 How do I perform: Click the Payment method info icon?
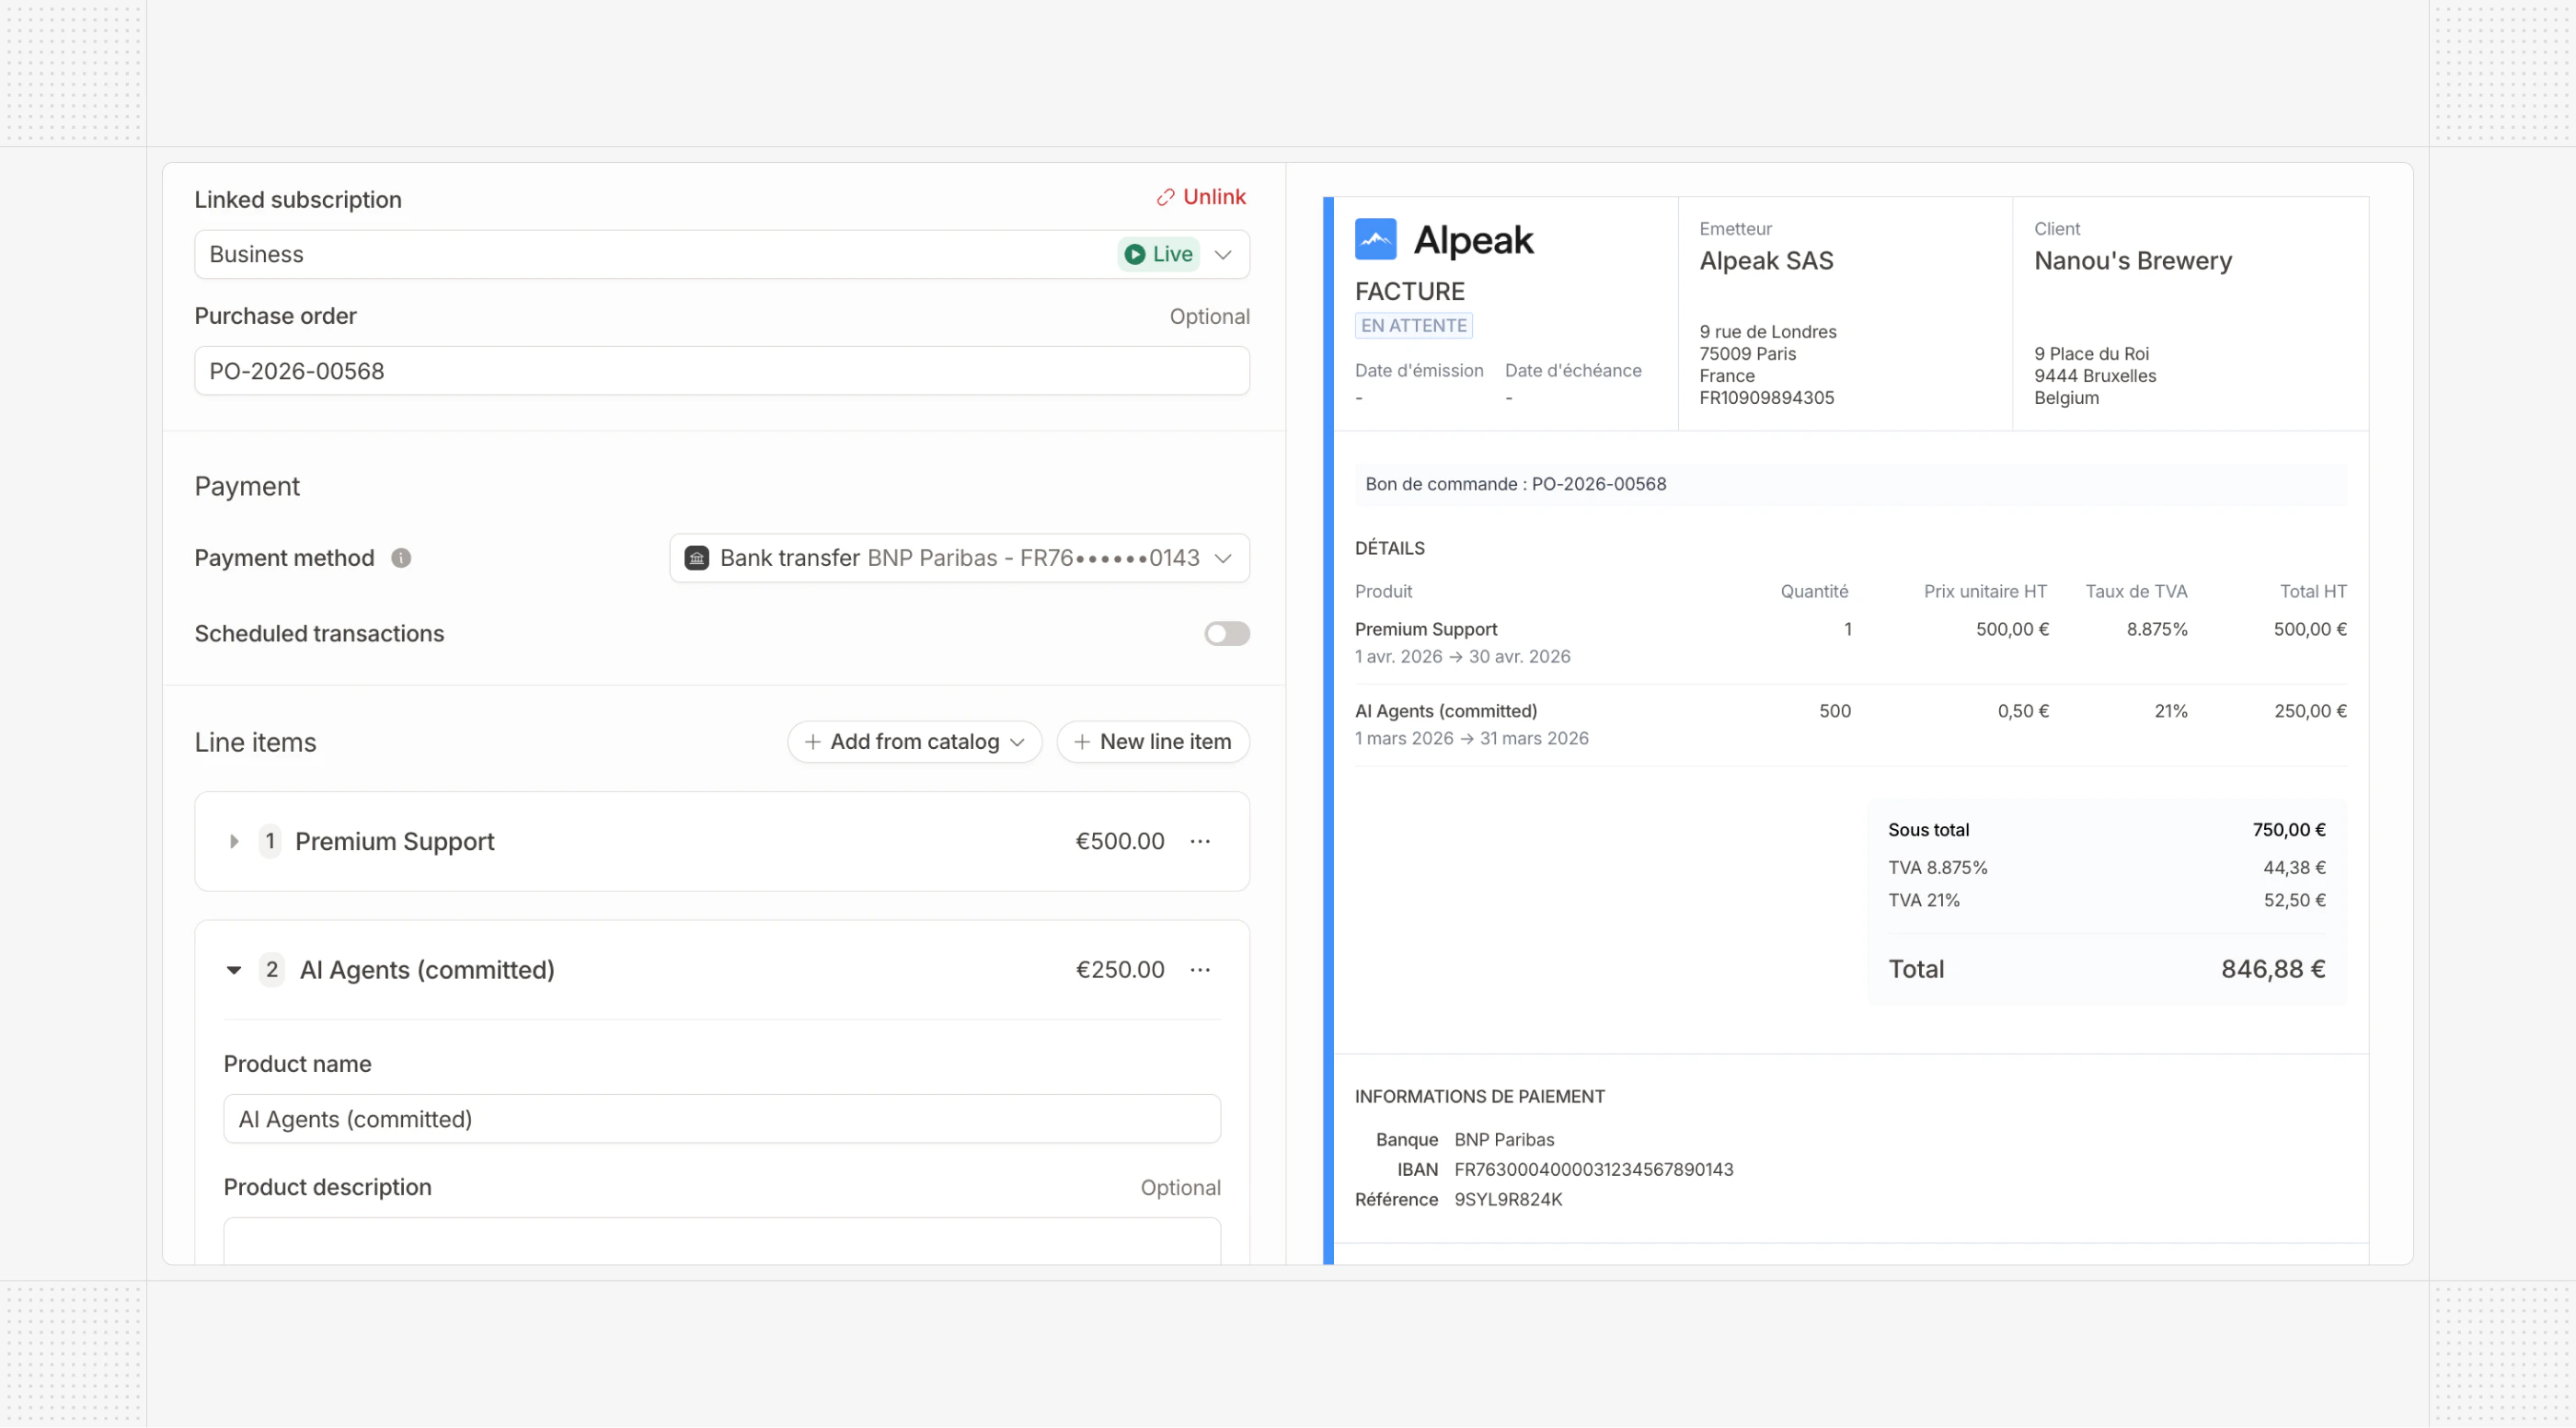click(401, 558)
